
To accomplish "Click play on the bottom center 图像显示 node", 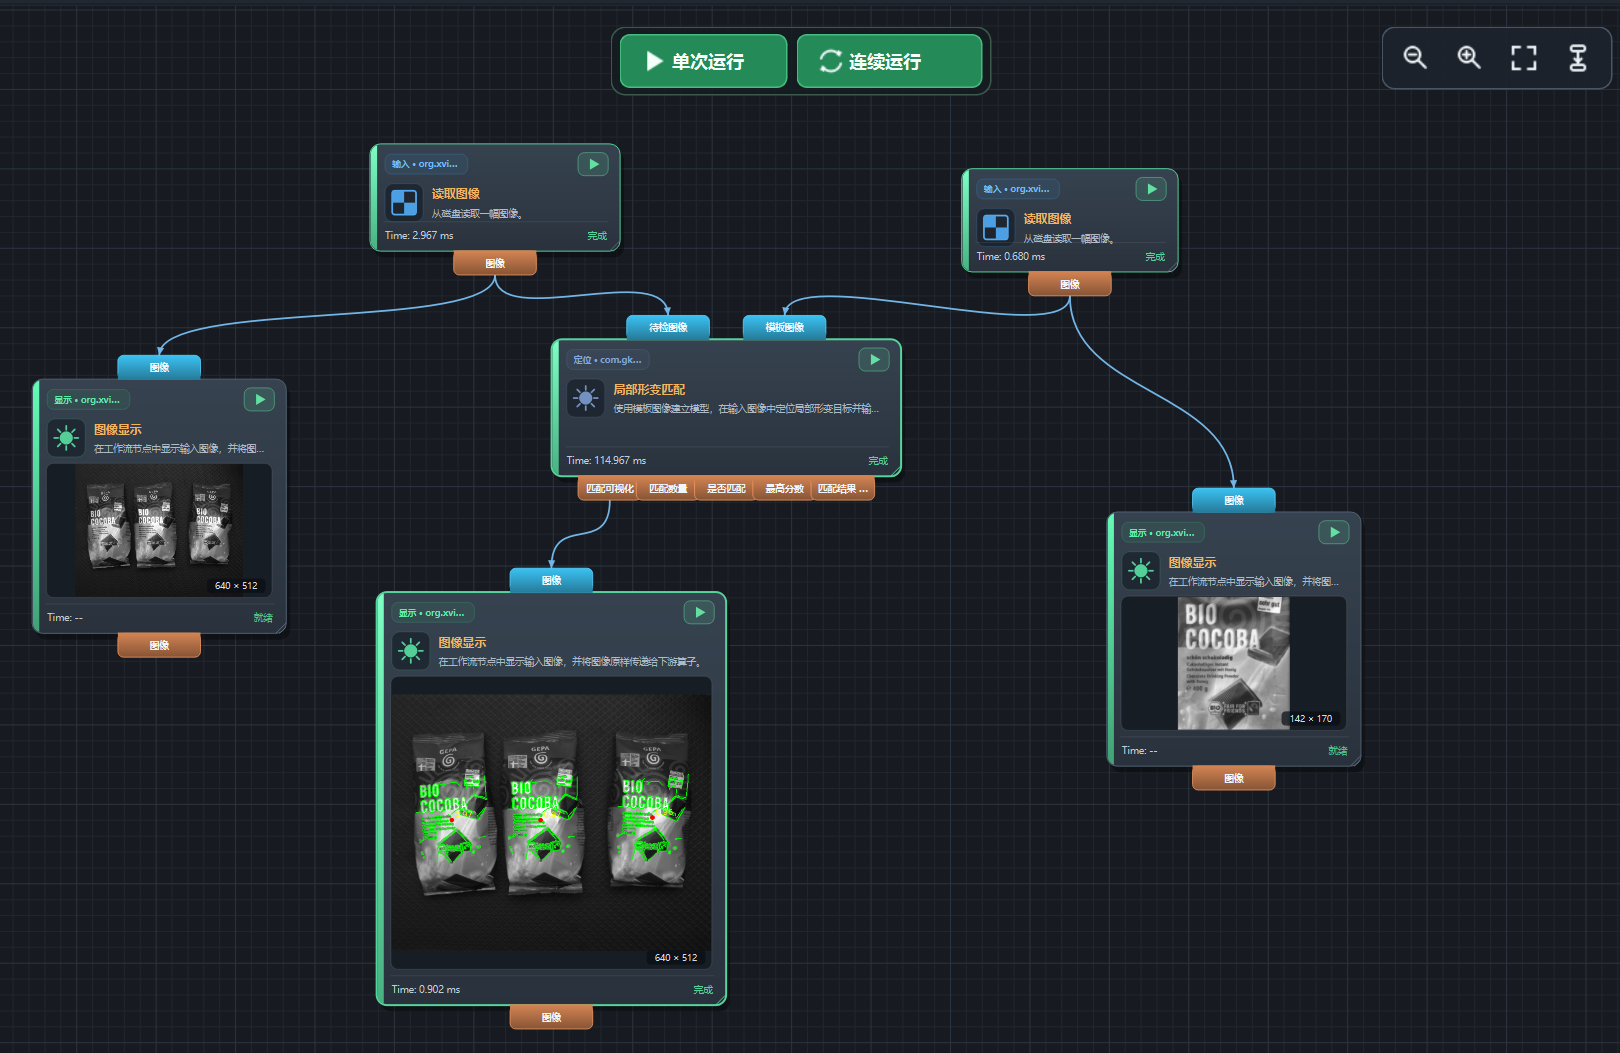I will [699, 612].
